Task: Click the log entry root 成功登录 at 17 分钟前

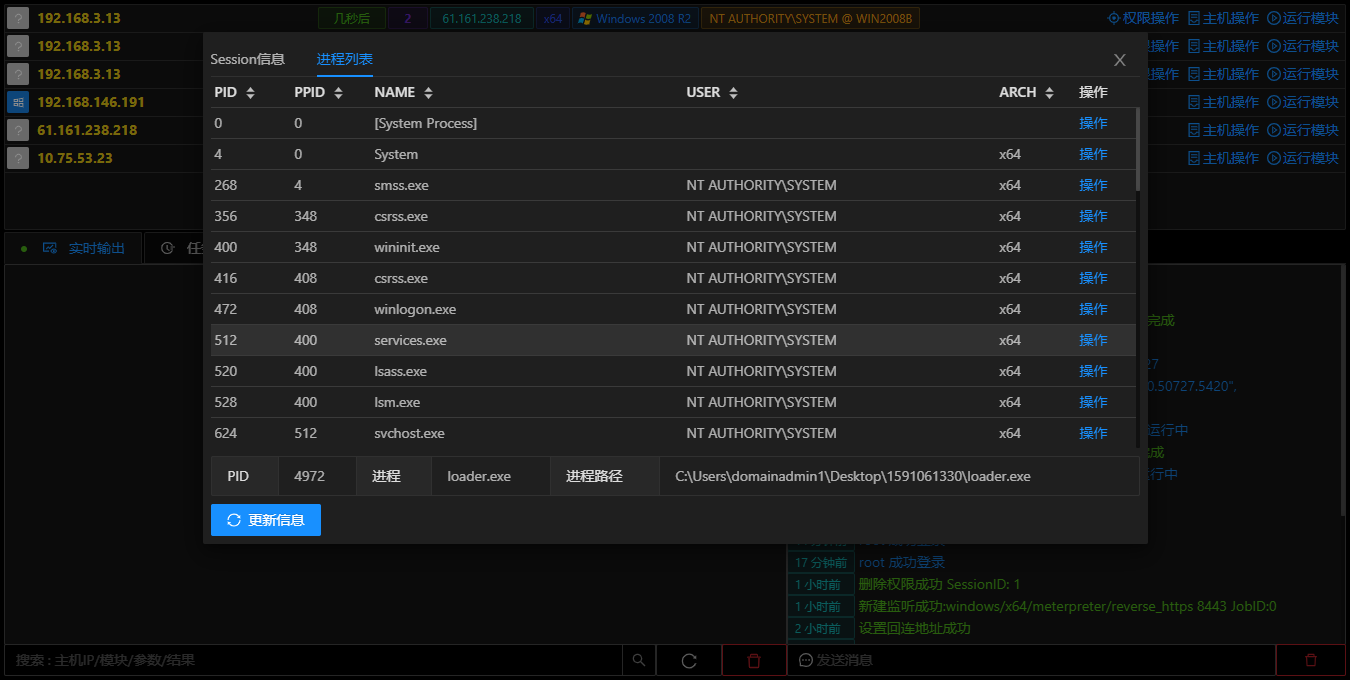Action: click(x=901, y=562)
